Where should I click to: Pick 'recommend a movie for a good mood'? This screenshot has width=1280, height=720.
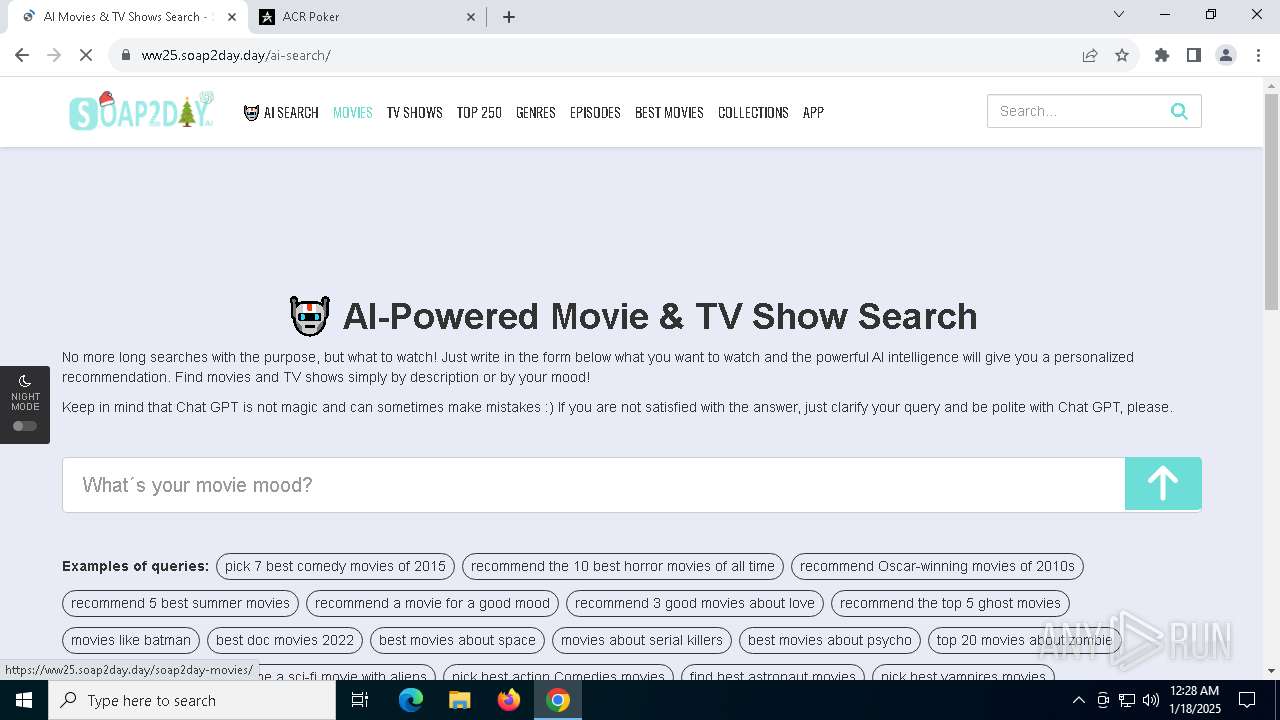432,603
